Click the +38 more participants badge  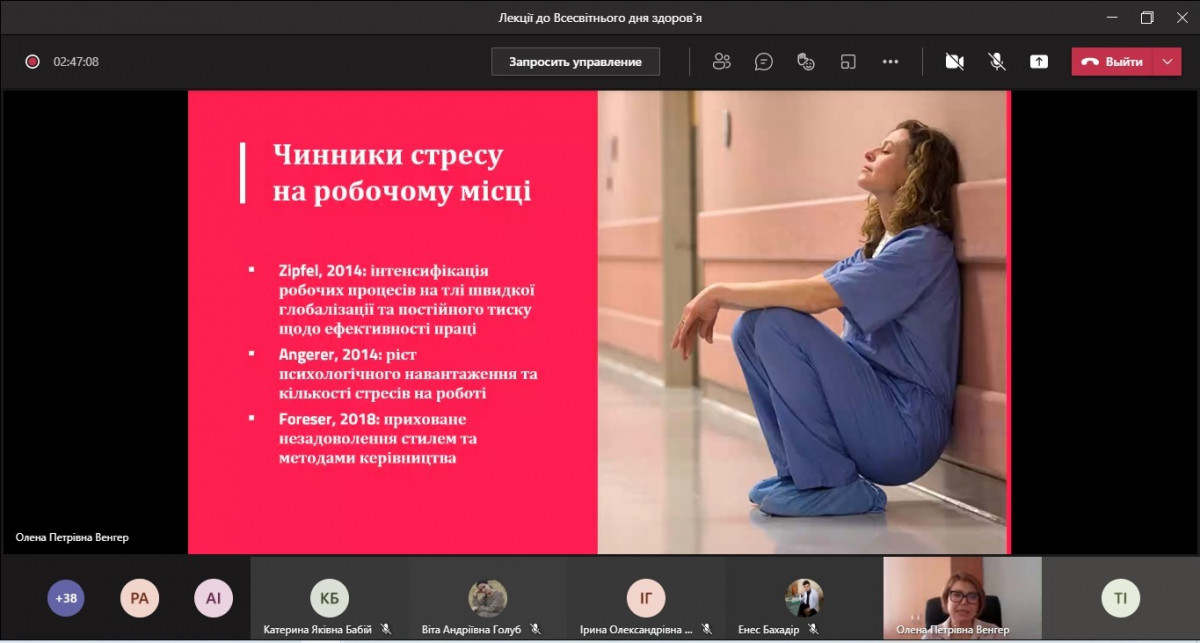[66, 598]
